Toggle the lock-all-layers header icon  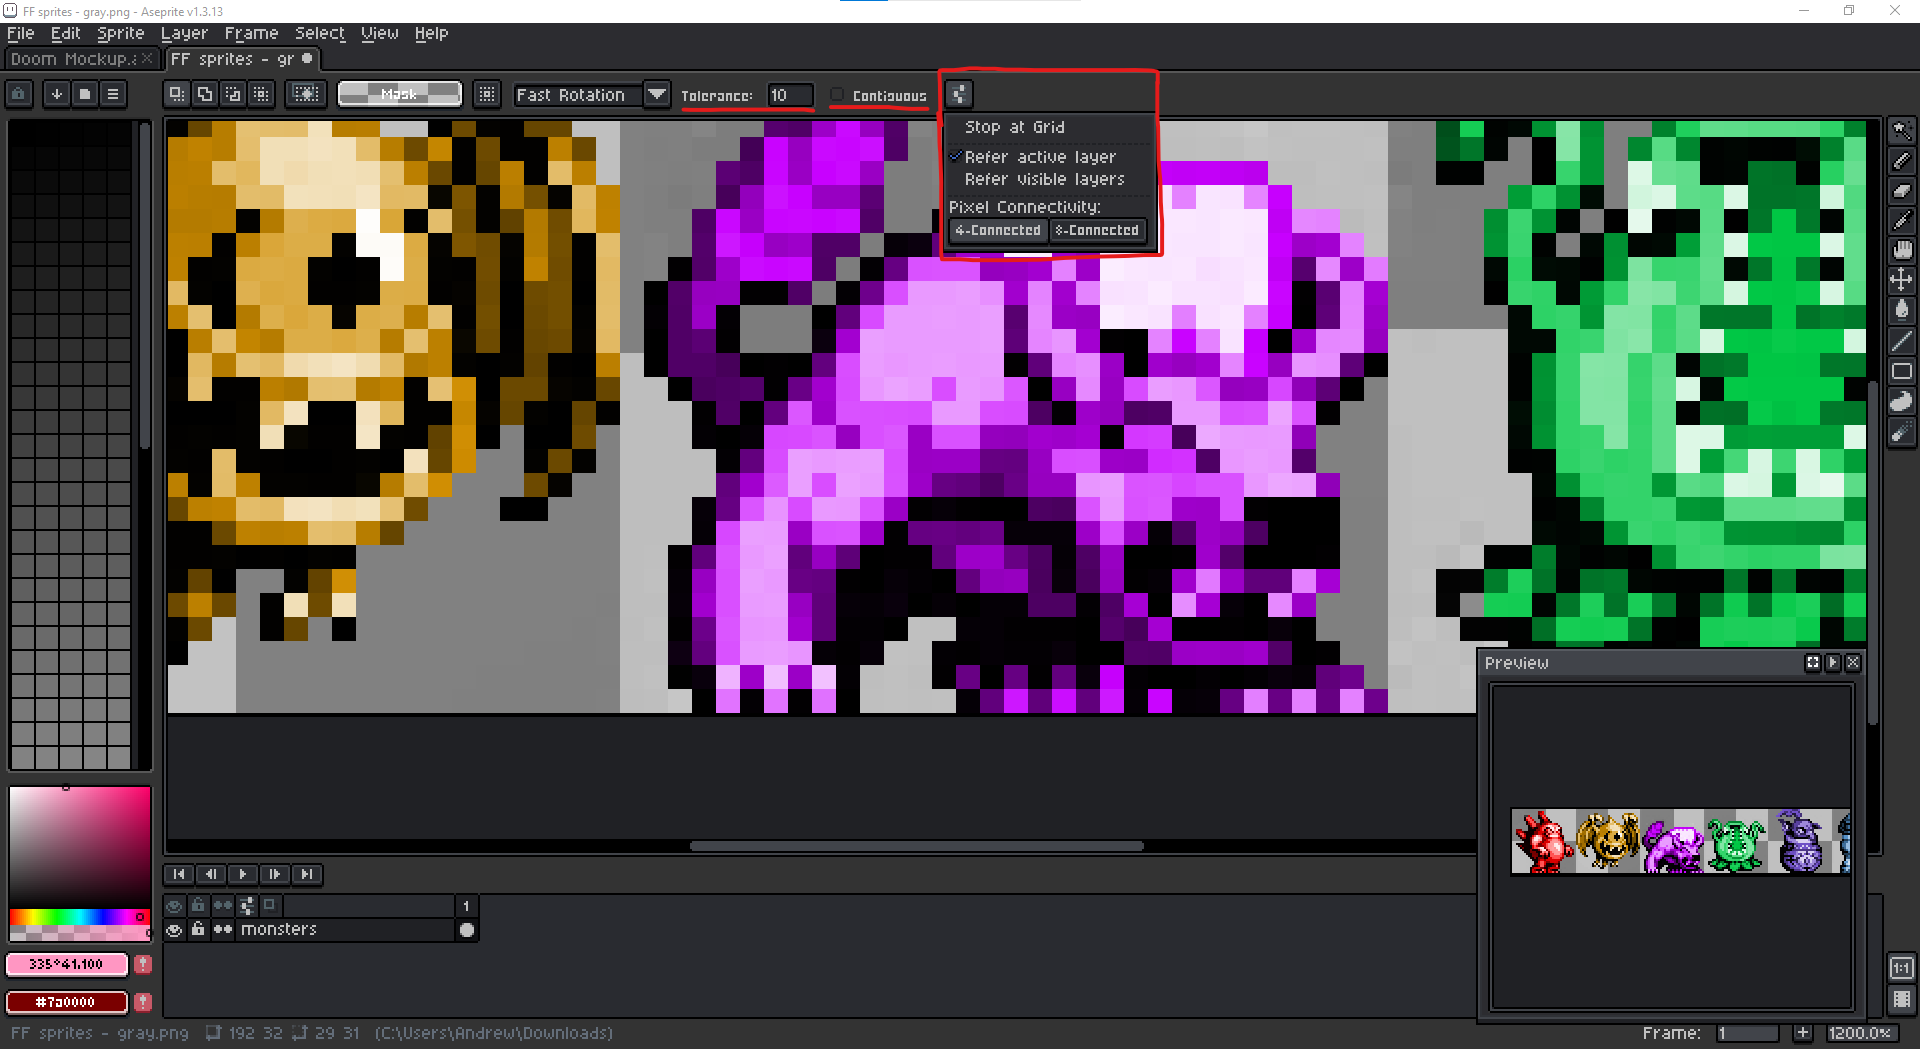198,906
